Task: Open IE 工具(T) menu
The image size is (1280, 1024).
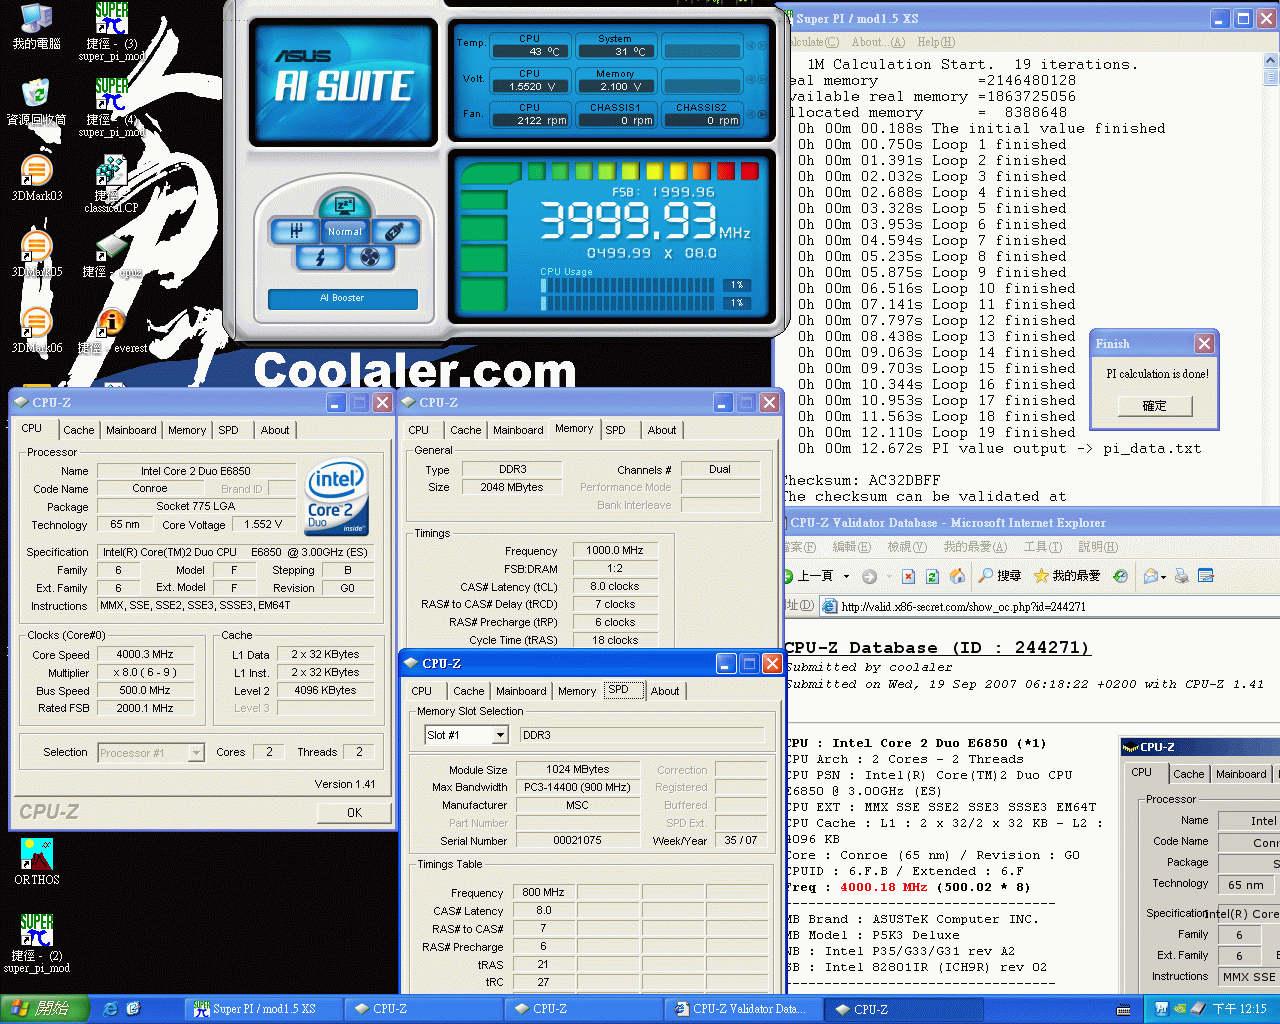Action: 1042,547
